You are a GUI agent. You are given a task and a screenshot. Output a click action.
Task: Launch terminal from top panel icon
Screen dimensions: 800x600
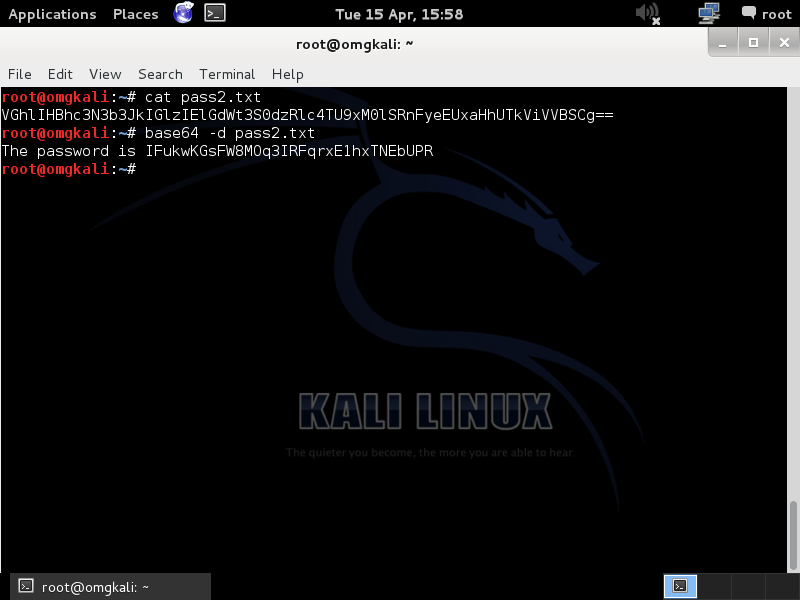[x=215, y=13]
